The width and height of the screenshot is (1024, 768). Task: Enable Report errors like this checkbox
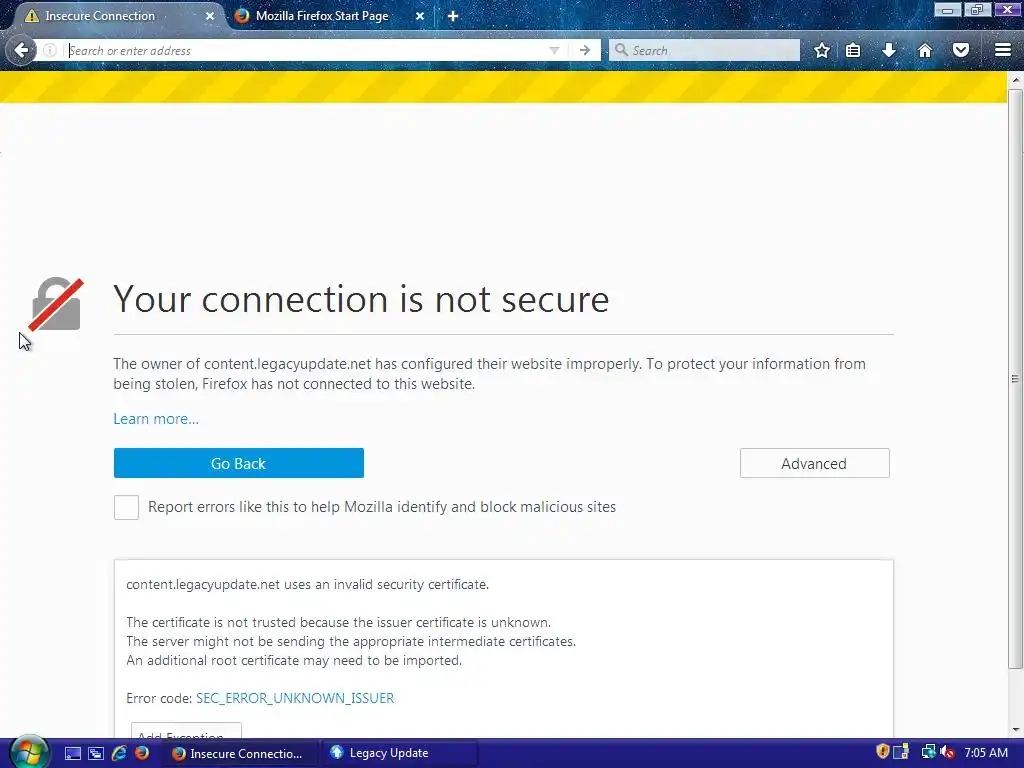pos(126,507)
